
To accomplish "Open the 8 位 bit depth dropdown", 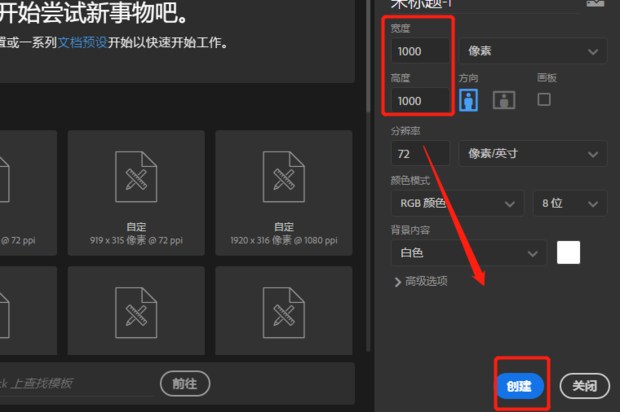I will point(569,203).
